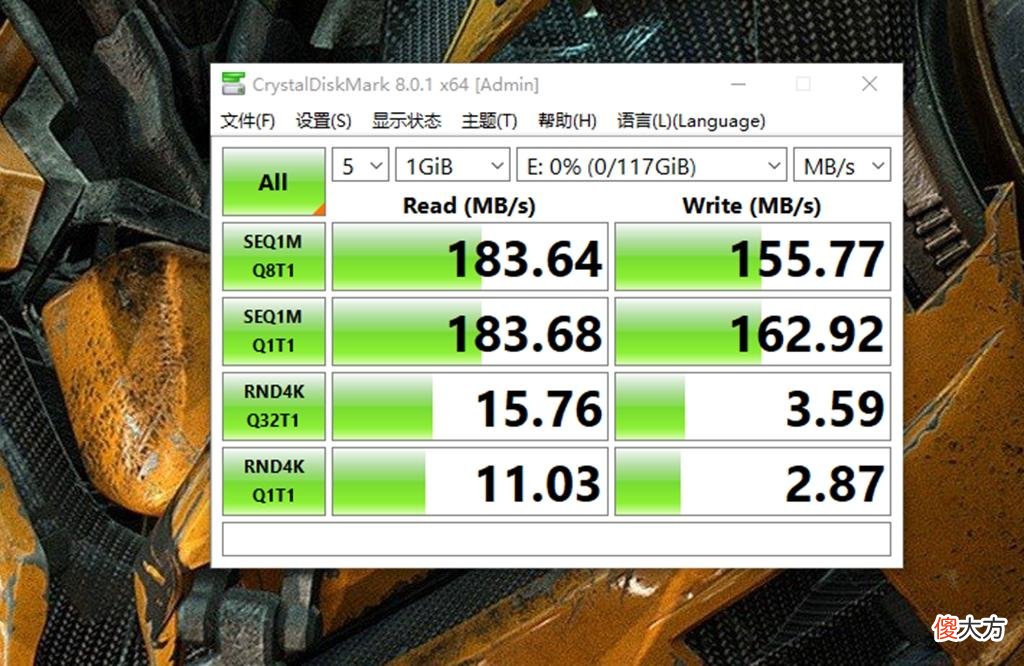This screenshot has height=666, width=1024.
Task: Select the 155.77 SEQ1M Q8T1 write result
Action: click(752, 256)
